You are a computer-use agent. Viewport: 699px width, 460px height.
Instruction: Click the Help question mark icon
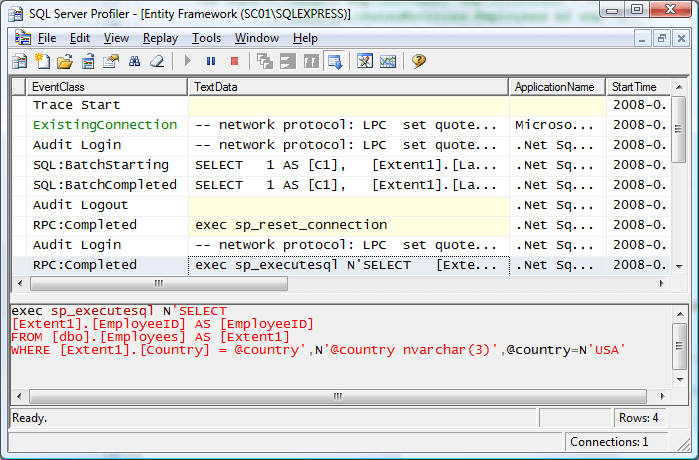(x=419, y=61)
